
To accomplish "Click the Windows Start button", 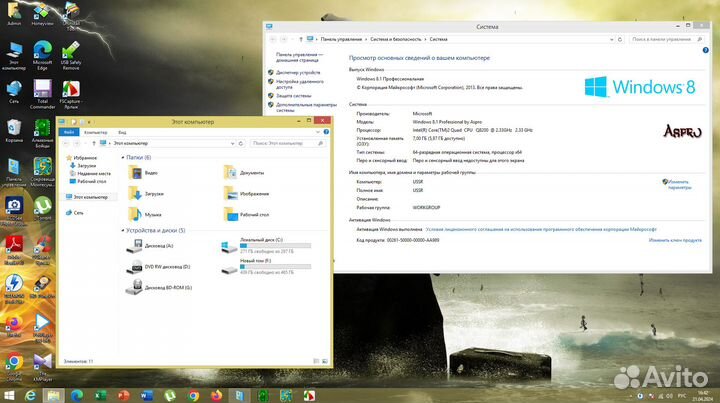I will pyautogui.click(x=9, y=395).
